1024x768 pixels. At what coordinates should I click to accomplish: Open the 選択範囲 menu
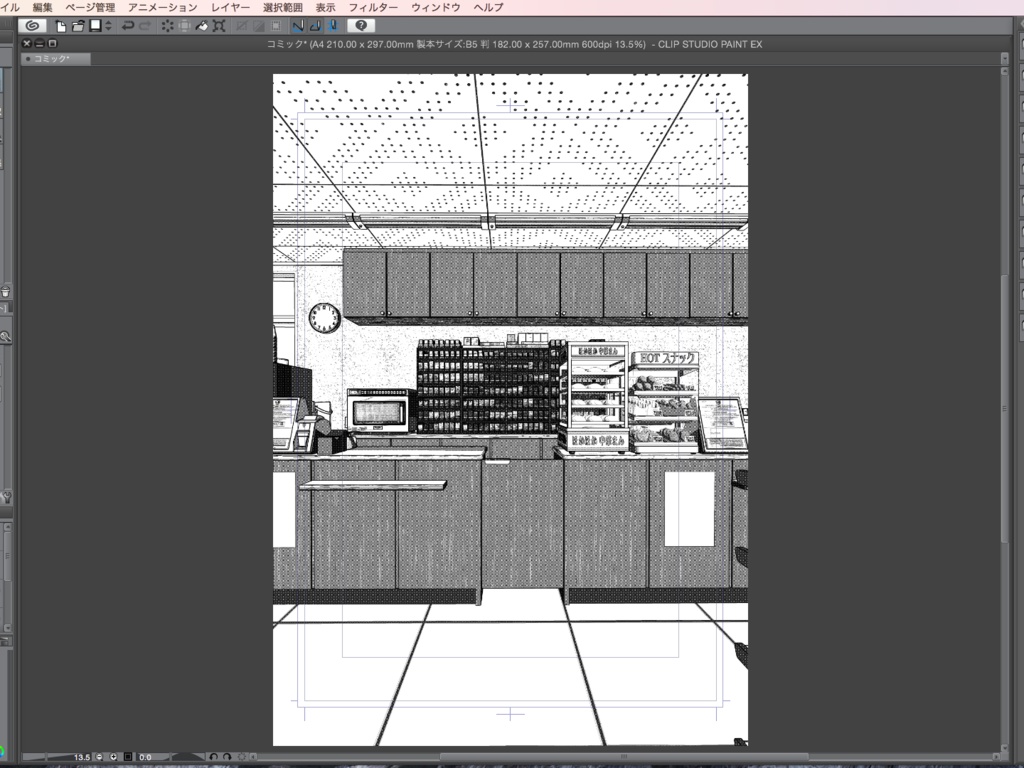coord(283,7)
